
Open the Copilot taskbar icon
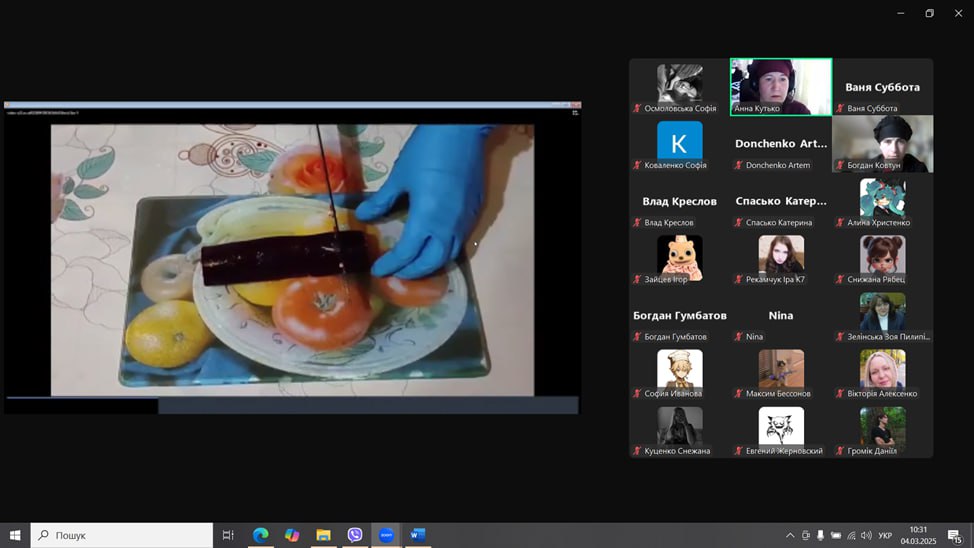click(x=292, y=535)
